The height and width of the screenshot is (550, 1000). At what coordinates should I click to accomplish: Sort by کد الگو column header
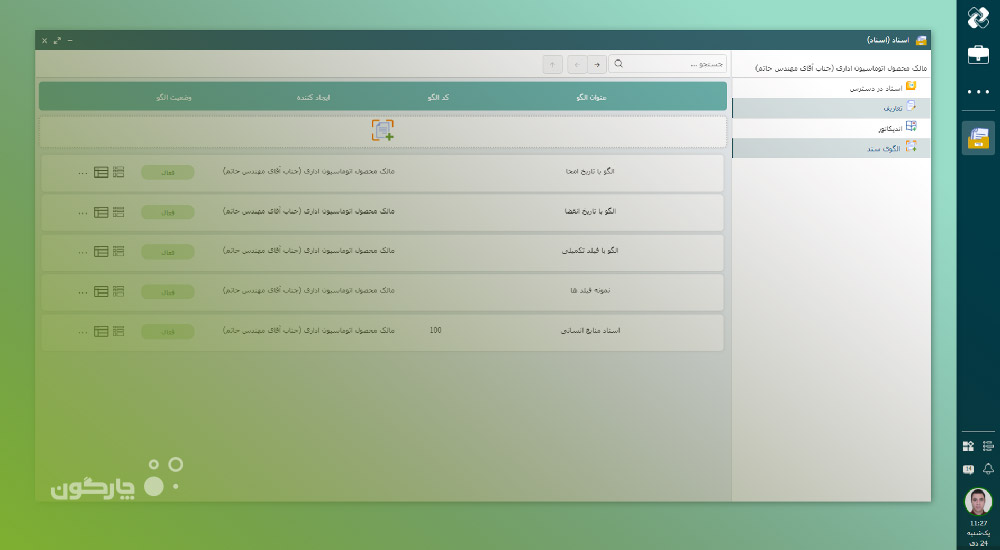pos(438,97)
